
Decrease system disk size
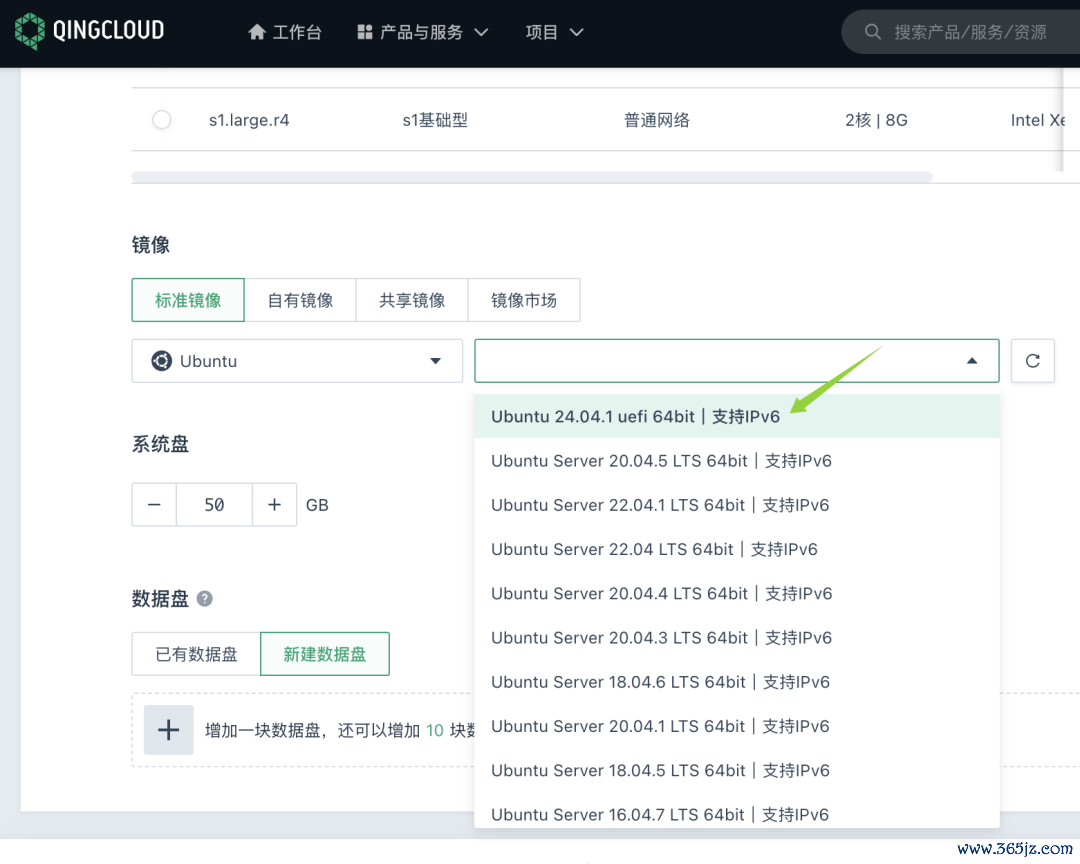(154, 504)
